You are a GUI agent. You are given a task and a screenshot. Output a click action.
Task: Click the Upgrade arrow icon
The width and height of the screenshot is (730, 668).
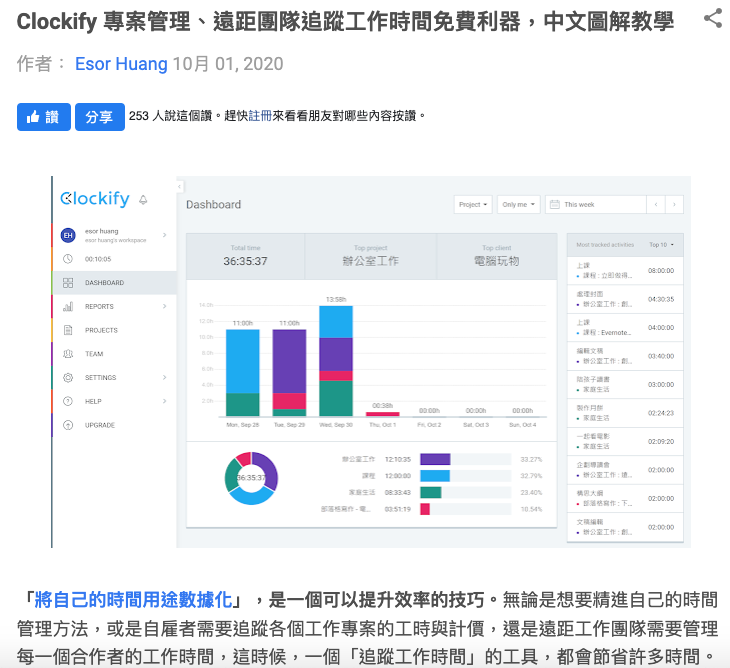click(68, 425)
